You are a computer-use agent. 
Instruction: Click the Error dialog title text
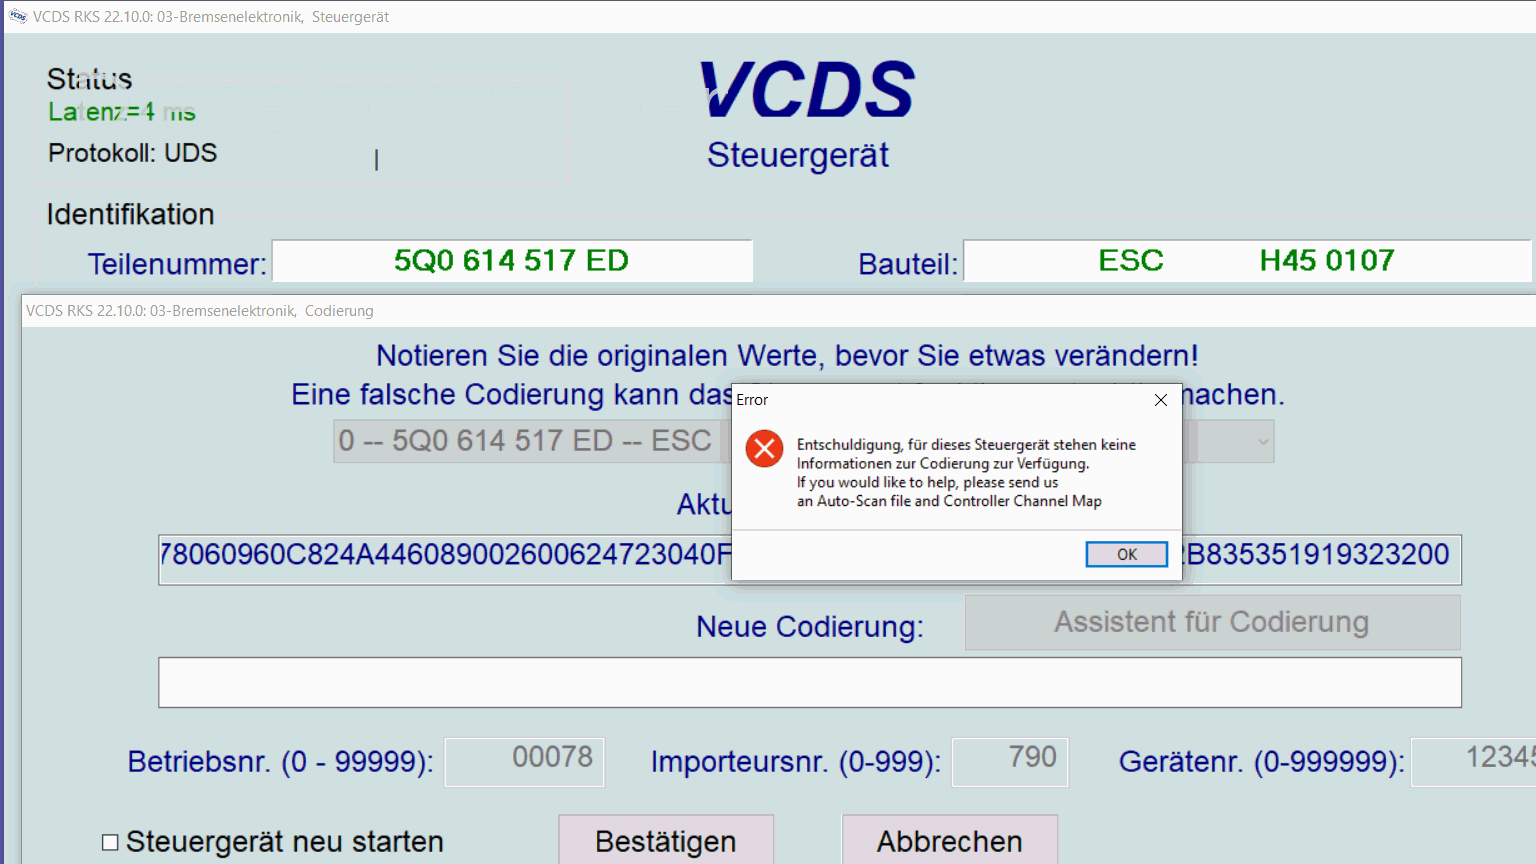(x=752, y=400)
